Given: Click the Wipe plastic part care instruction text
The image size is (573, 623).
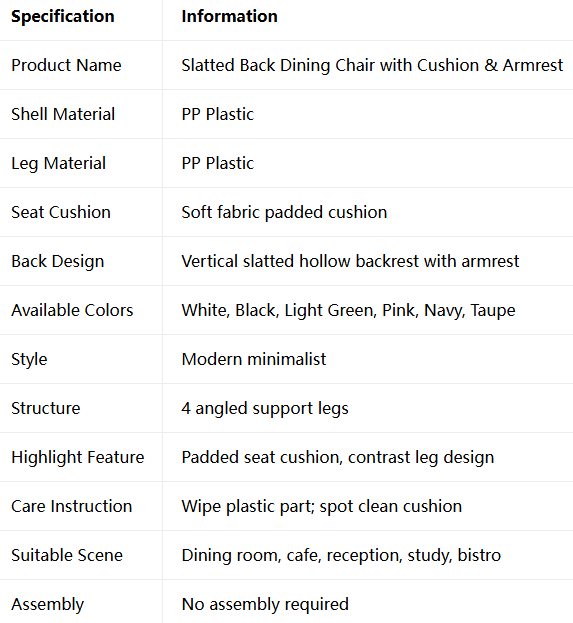Looking at the screenshot, I should coord(321,506).
